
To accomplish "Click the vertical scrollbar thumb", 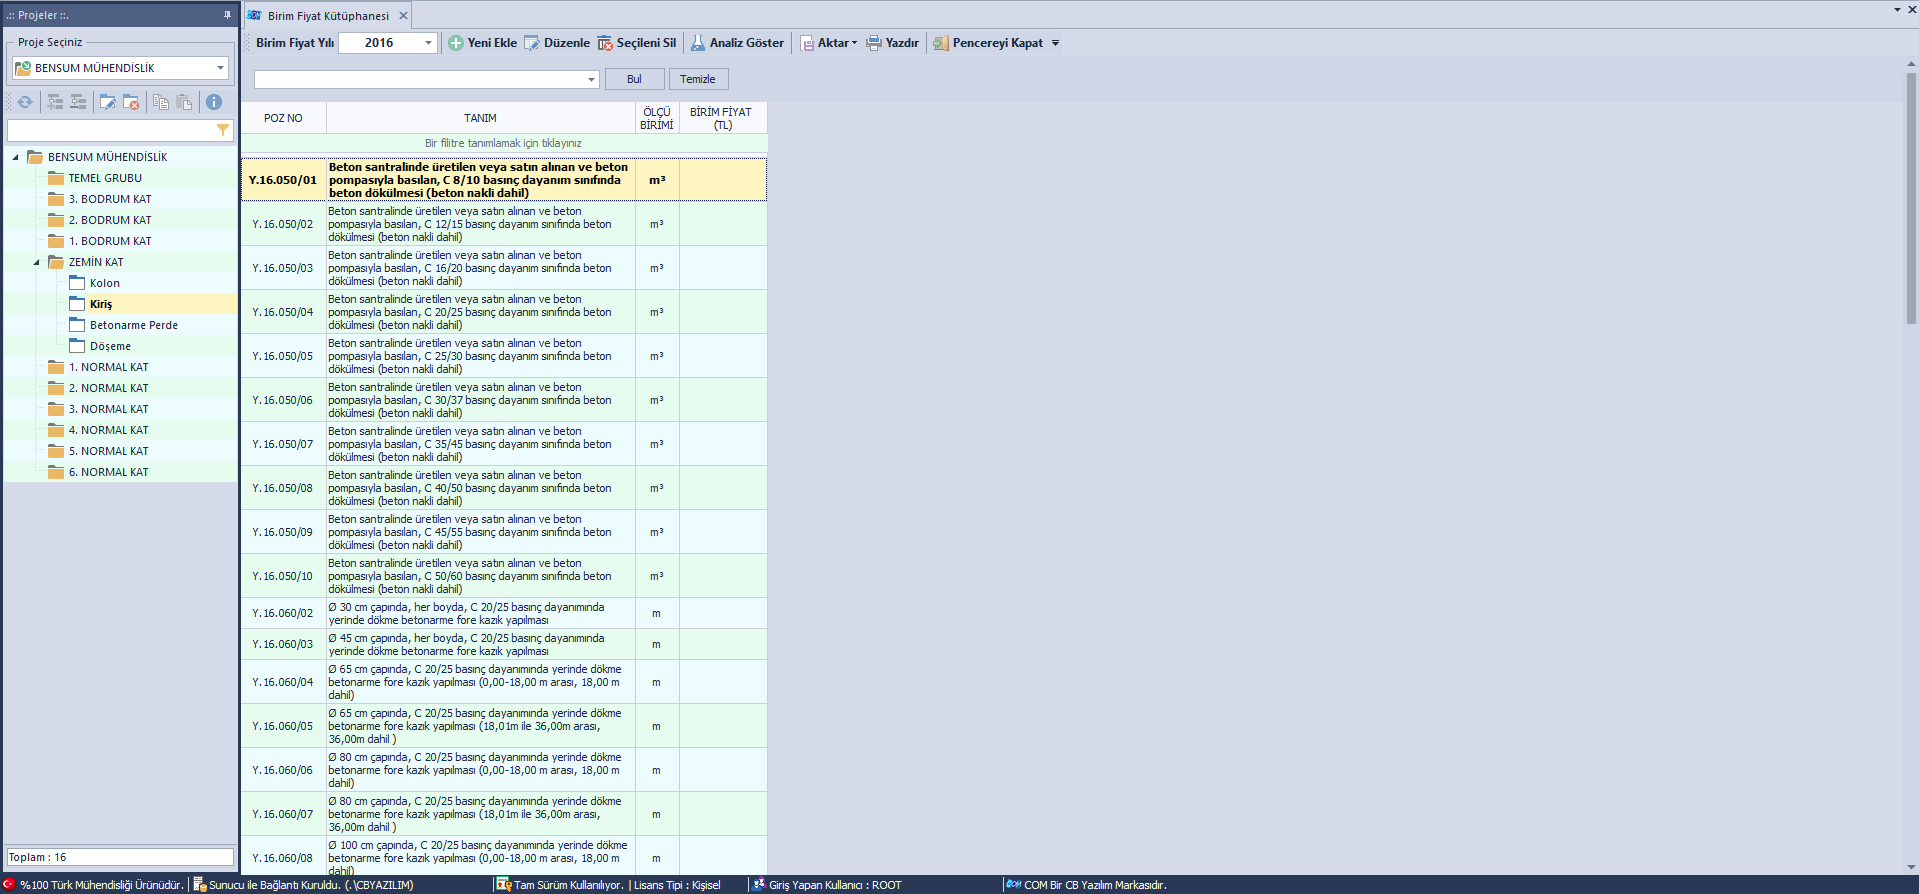I will (1911, 198).
